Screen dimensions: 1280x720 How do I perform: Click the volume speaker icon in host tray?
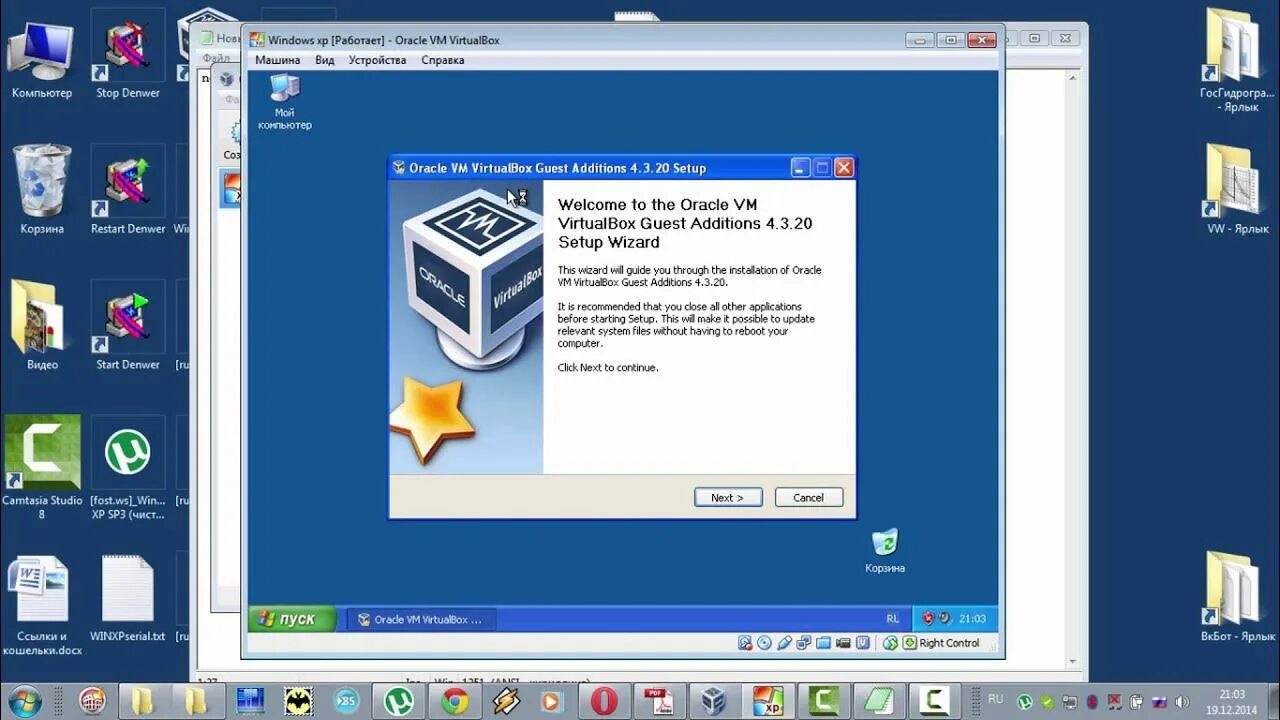(1180, 701)
